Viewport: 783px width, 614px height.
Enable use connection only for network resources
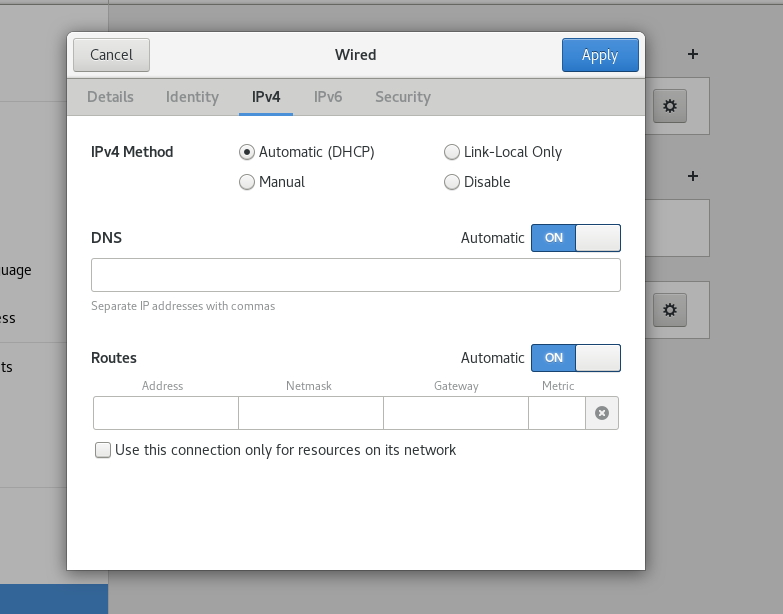pos(103,450)
